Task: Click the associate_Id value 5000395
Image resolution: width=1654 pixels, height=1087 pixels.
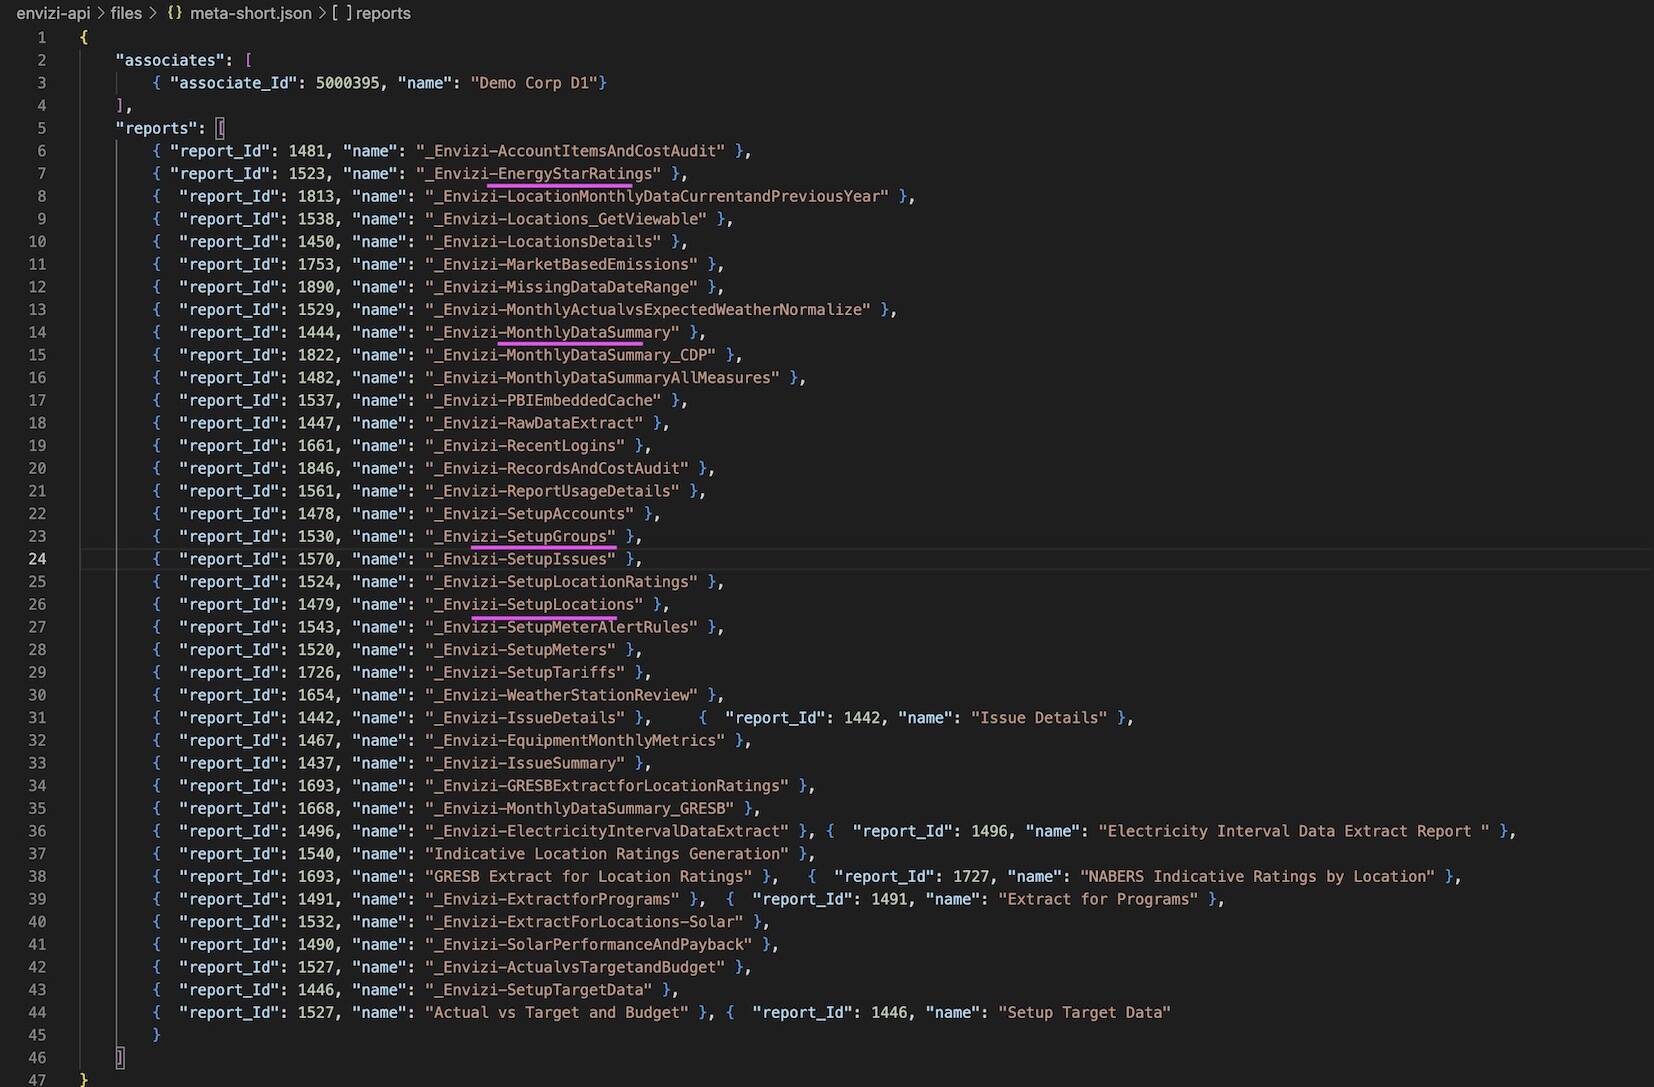Action: [x=347, y=83]
